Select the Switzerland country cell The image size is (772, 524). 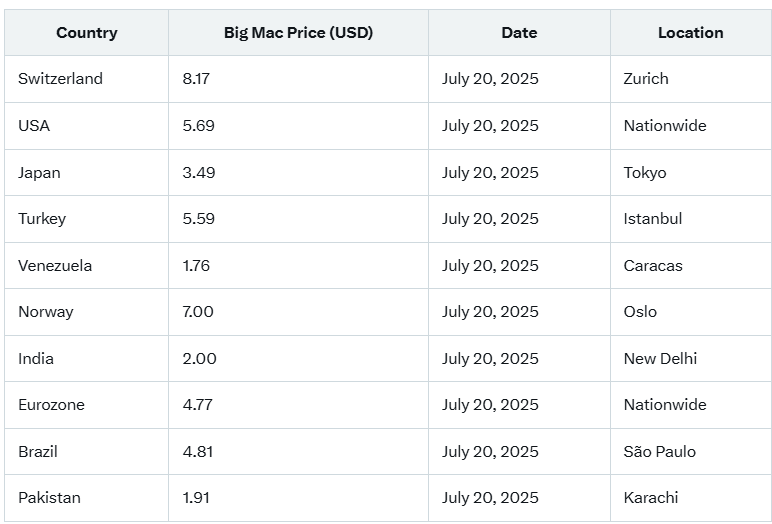point(87,79)
